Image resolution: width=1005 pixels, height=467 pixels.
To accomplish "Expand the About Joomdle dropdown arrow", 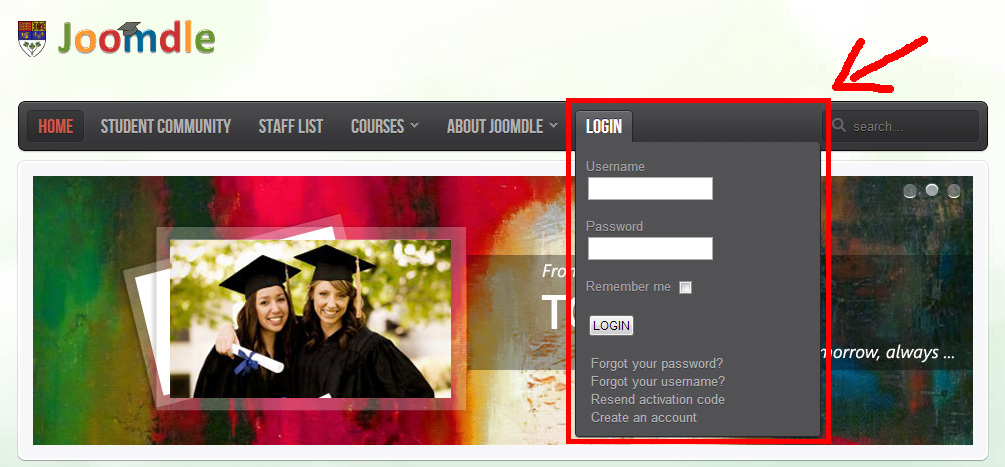I will coord(552,126).
